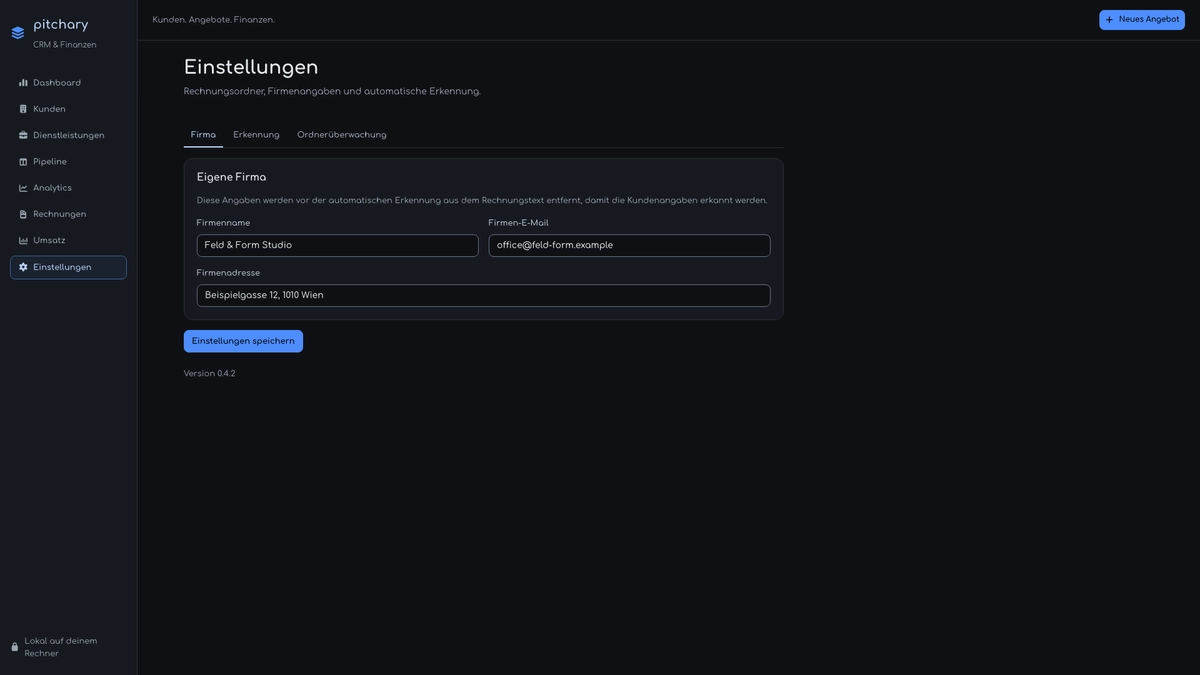Click the Analytics line chart icon

pos(23,188)
